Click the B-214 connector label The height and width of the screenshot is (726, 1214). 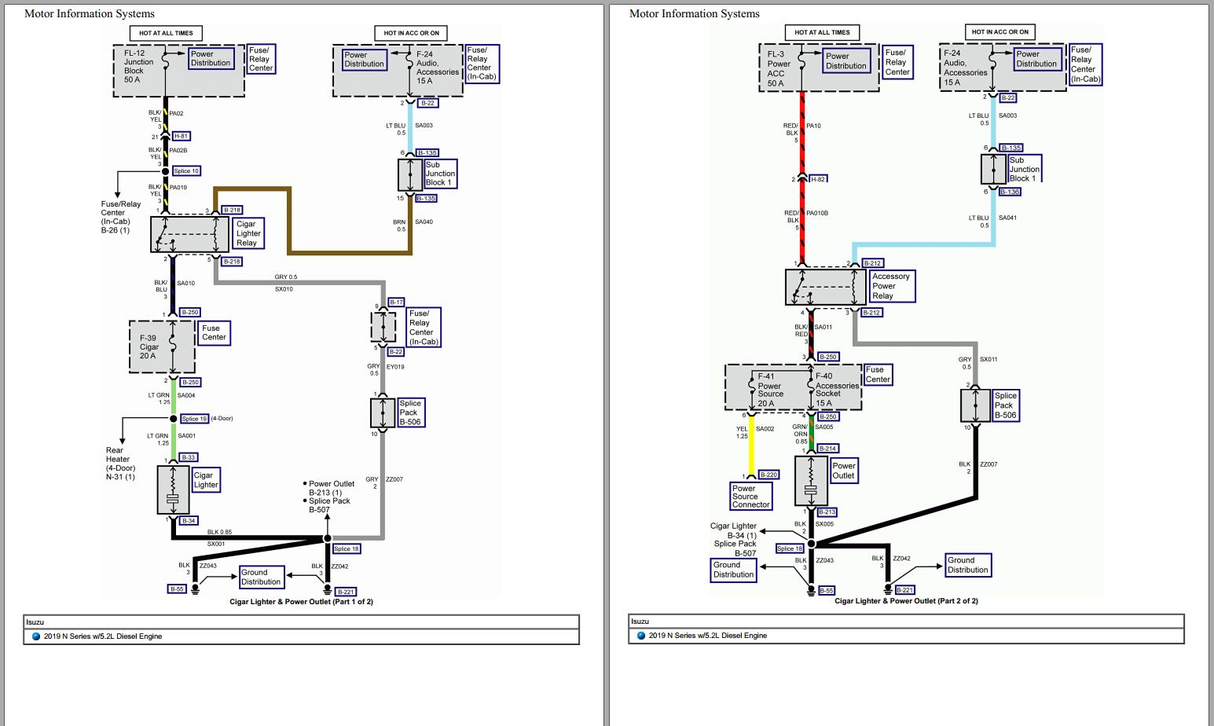point(828,449)
